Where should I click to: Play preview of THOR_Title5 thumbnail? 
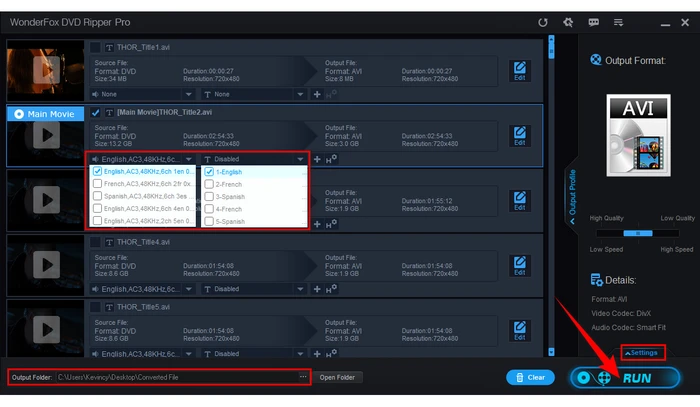click(x=46, y=329)
